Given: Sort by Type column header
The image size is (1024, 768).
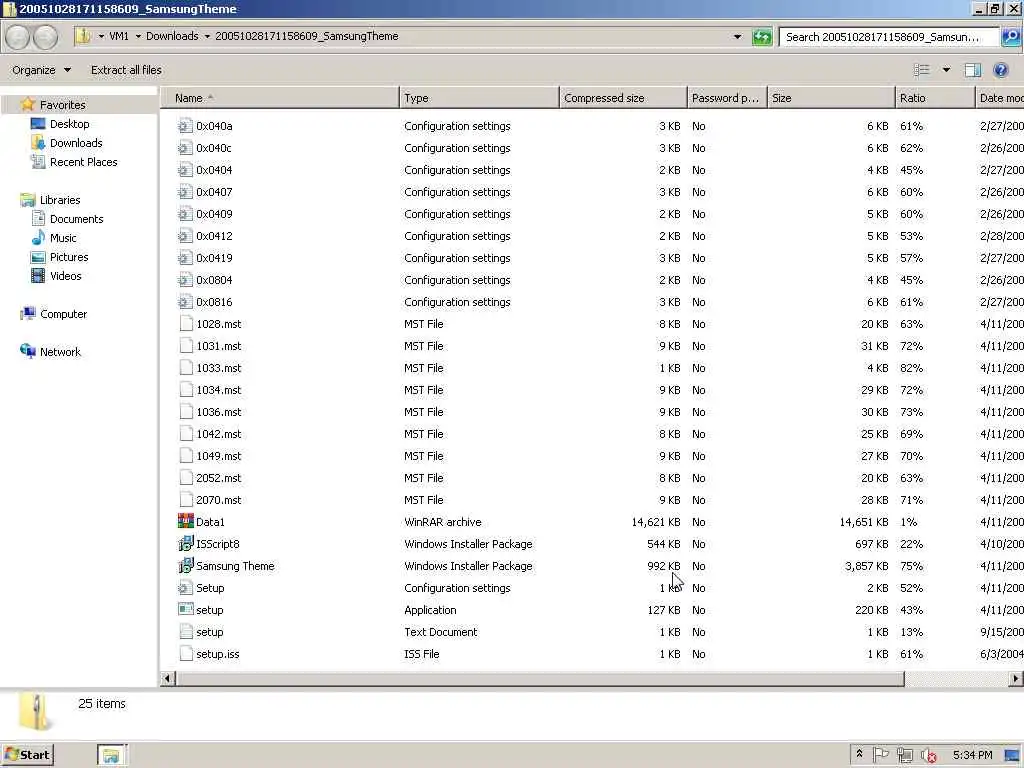Looking at the screenshot, I should (479, 98).
